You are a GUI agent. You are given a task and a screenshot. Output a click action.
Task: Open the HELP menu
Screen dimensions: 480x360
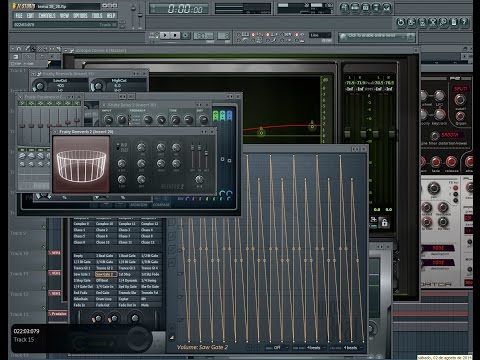coord(111,16)
